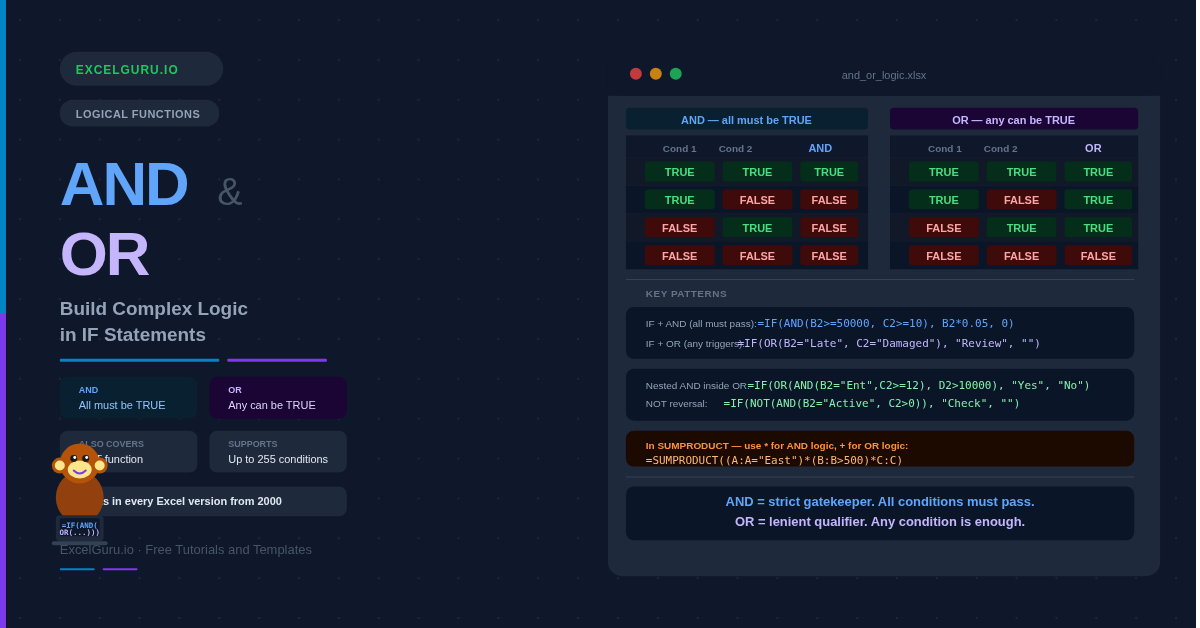Click the 'AND = strict gatekeeper' summary text
The width and height of the screenshot is (1200, 628).
coord(879,502)
